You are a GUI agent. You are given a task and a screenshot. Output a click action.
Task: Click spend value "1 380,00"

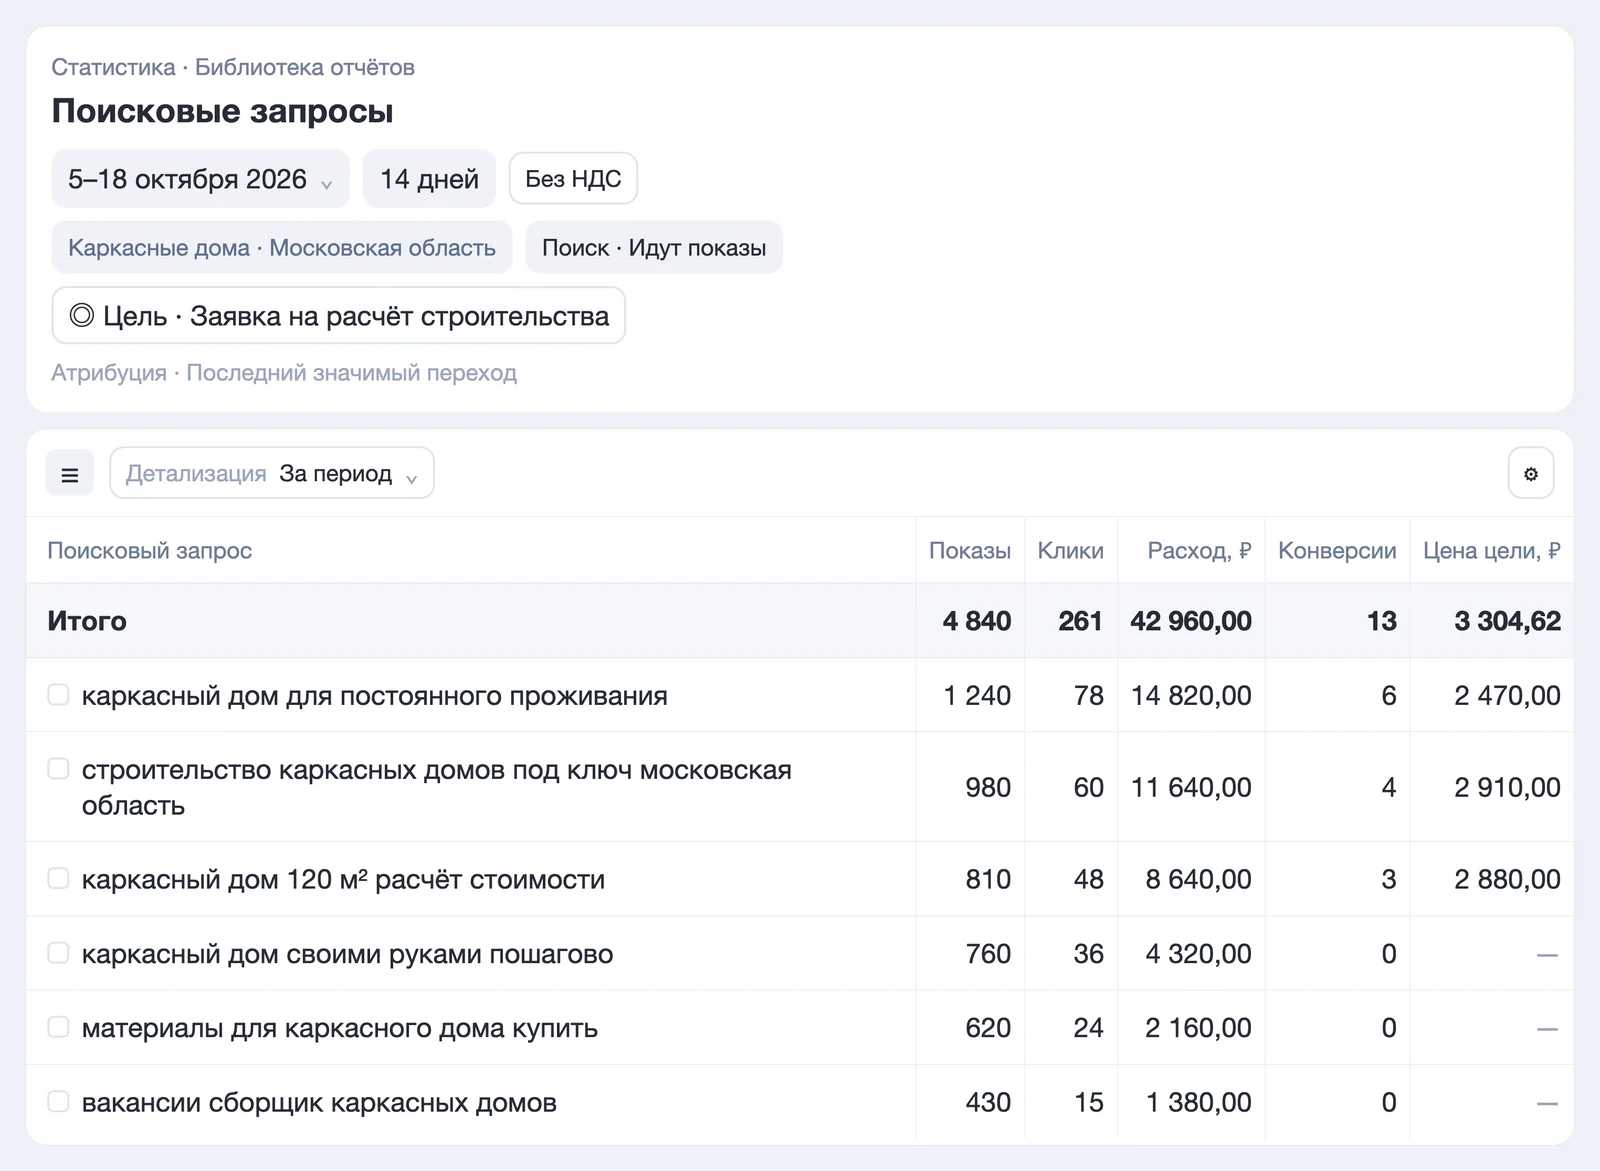[x=1199, y=1102]
